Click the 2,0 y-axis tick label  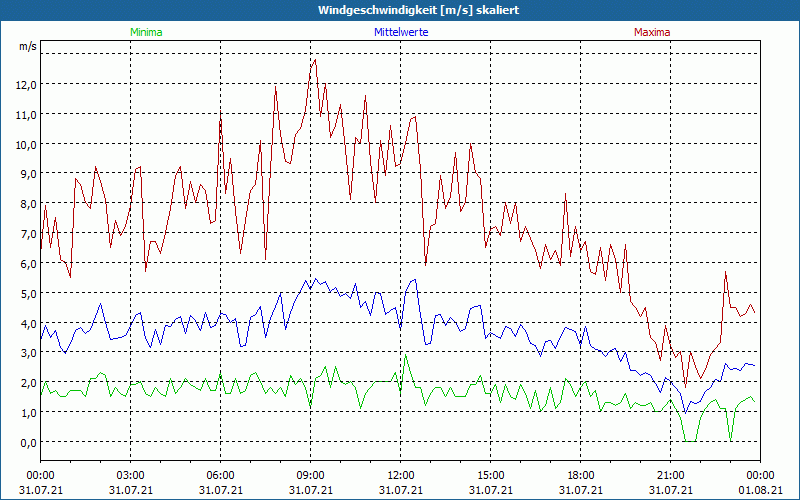click(x=28, y=383)
